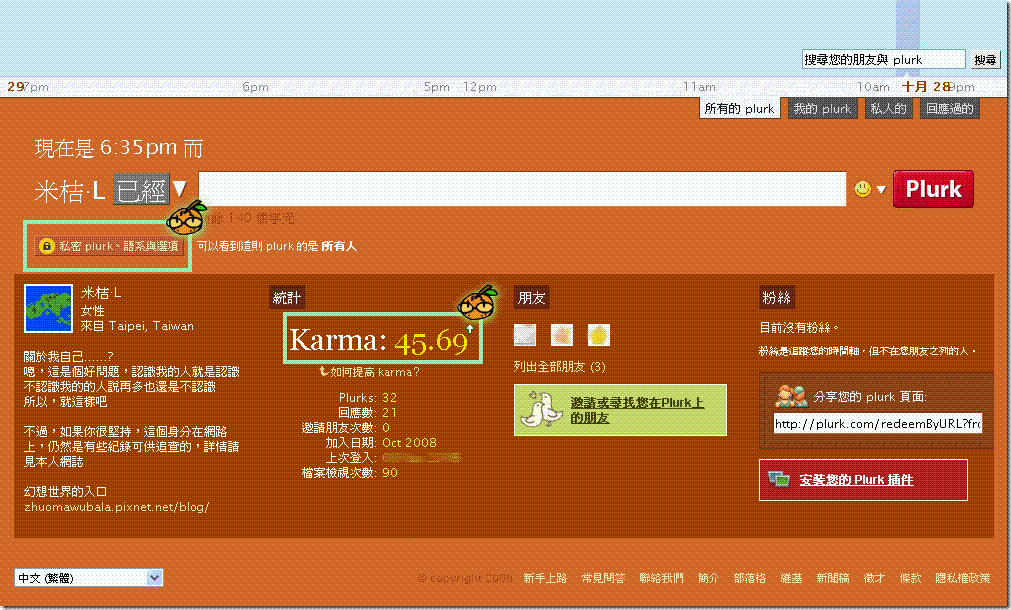Click the search friends and plurk field

883,59
